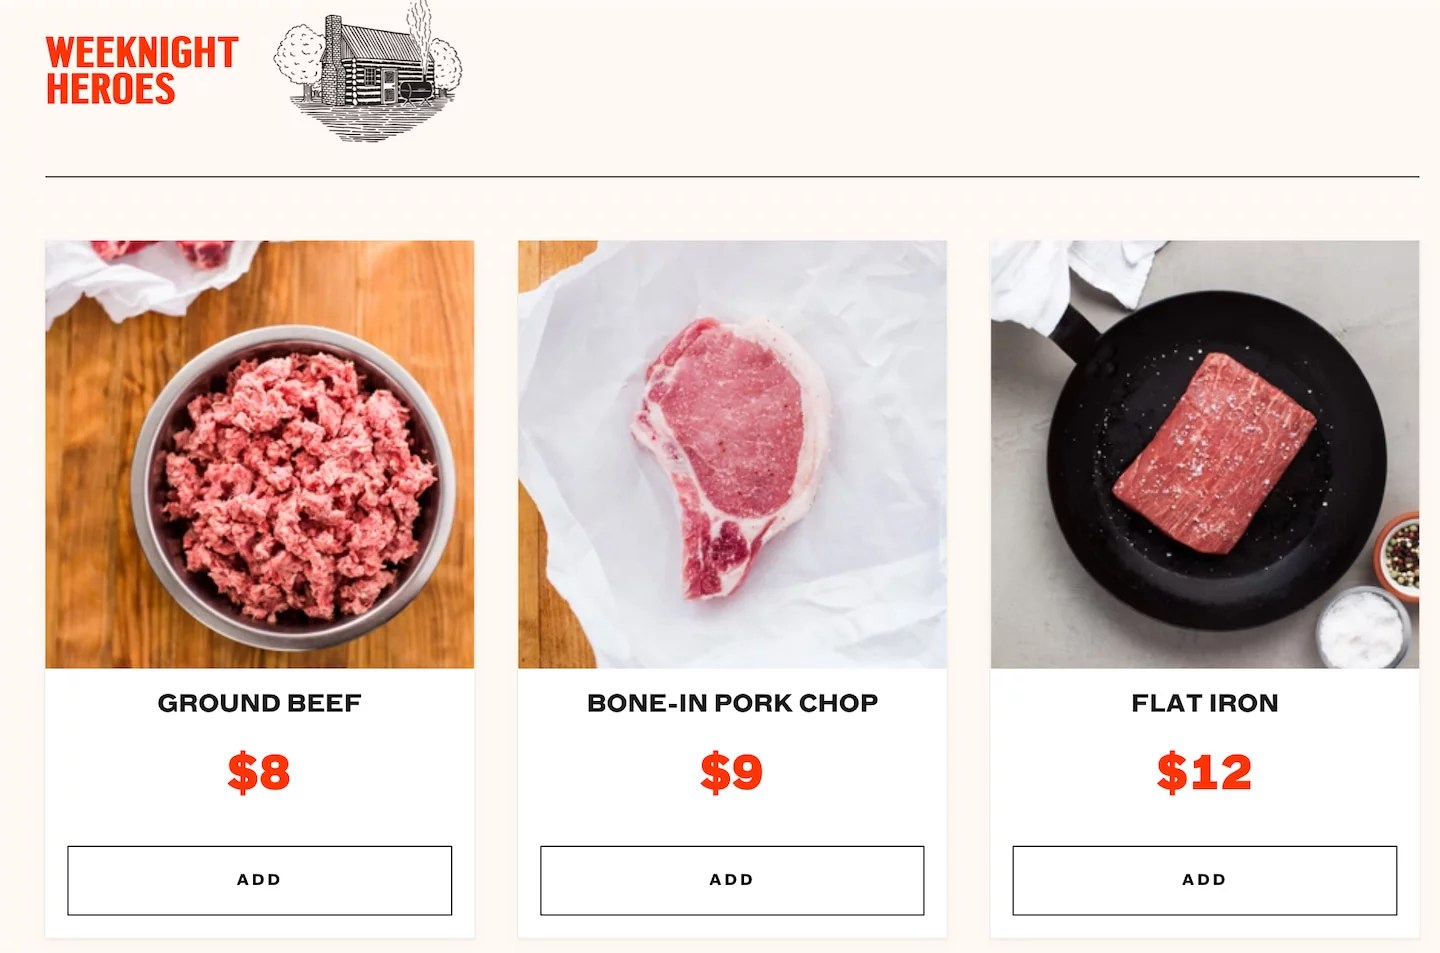Image resolution: width=1440 pixels, height=953 pixels.
Task: Click the Weeknight Heroes logo
Action: [143, 70]
